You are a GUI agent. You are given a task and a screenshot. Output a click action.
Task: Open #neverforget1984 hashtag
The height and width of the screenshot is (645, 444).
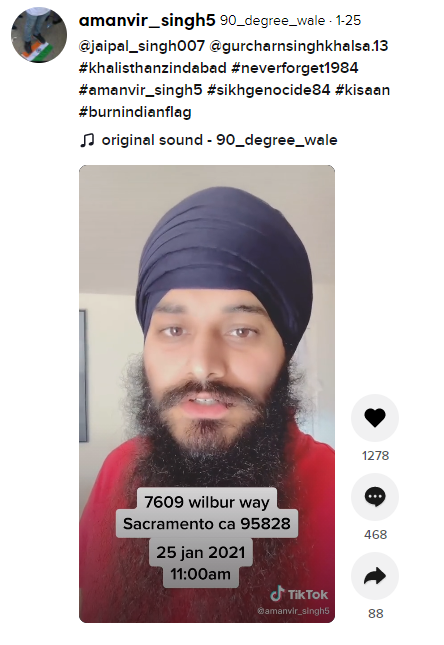[295, 68]
